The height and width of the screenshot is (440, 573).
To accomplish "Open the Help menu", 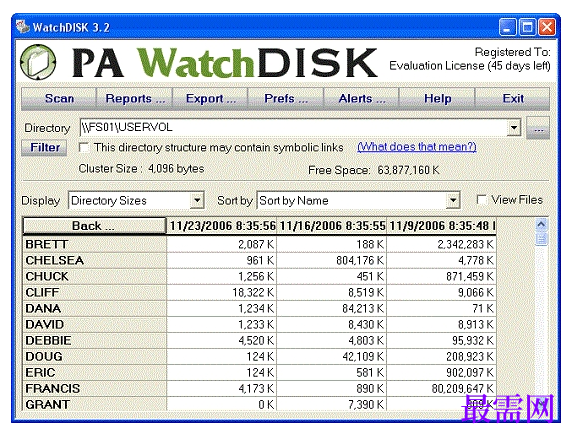I will [437, 99].
